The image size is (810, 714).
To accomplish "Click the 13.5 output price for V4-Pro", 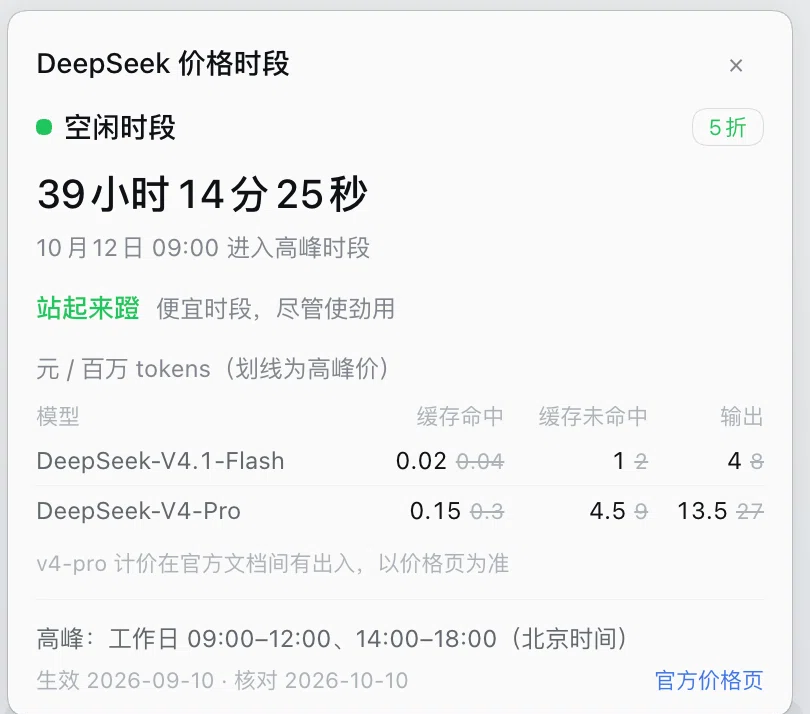I will pos(702,511).
